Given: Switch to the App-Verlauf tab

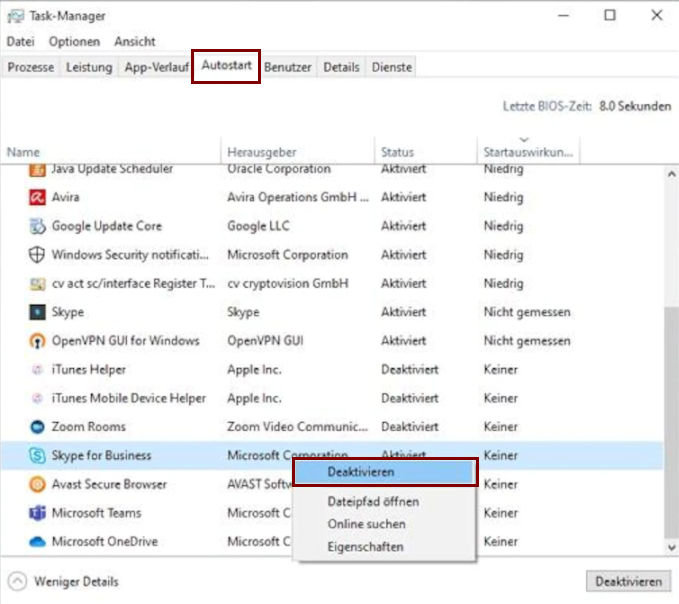Looking at the screenshot, I should [x=156, y=67].
